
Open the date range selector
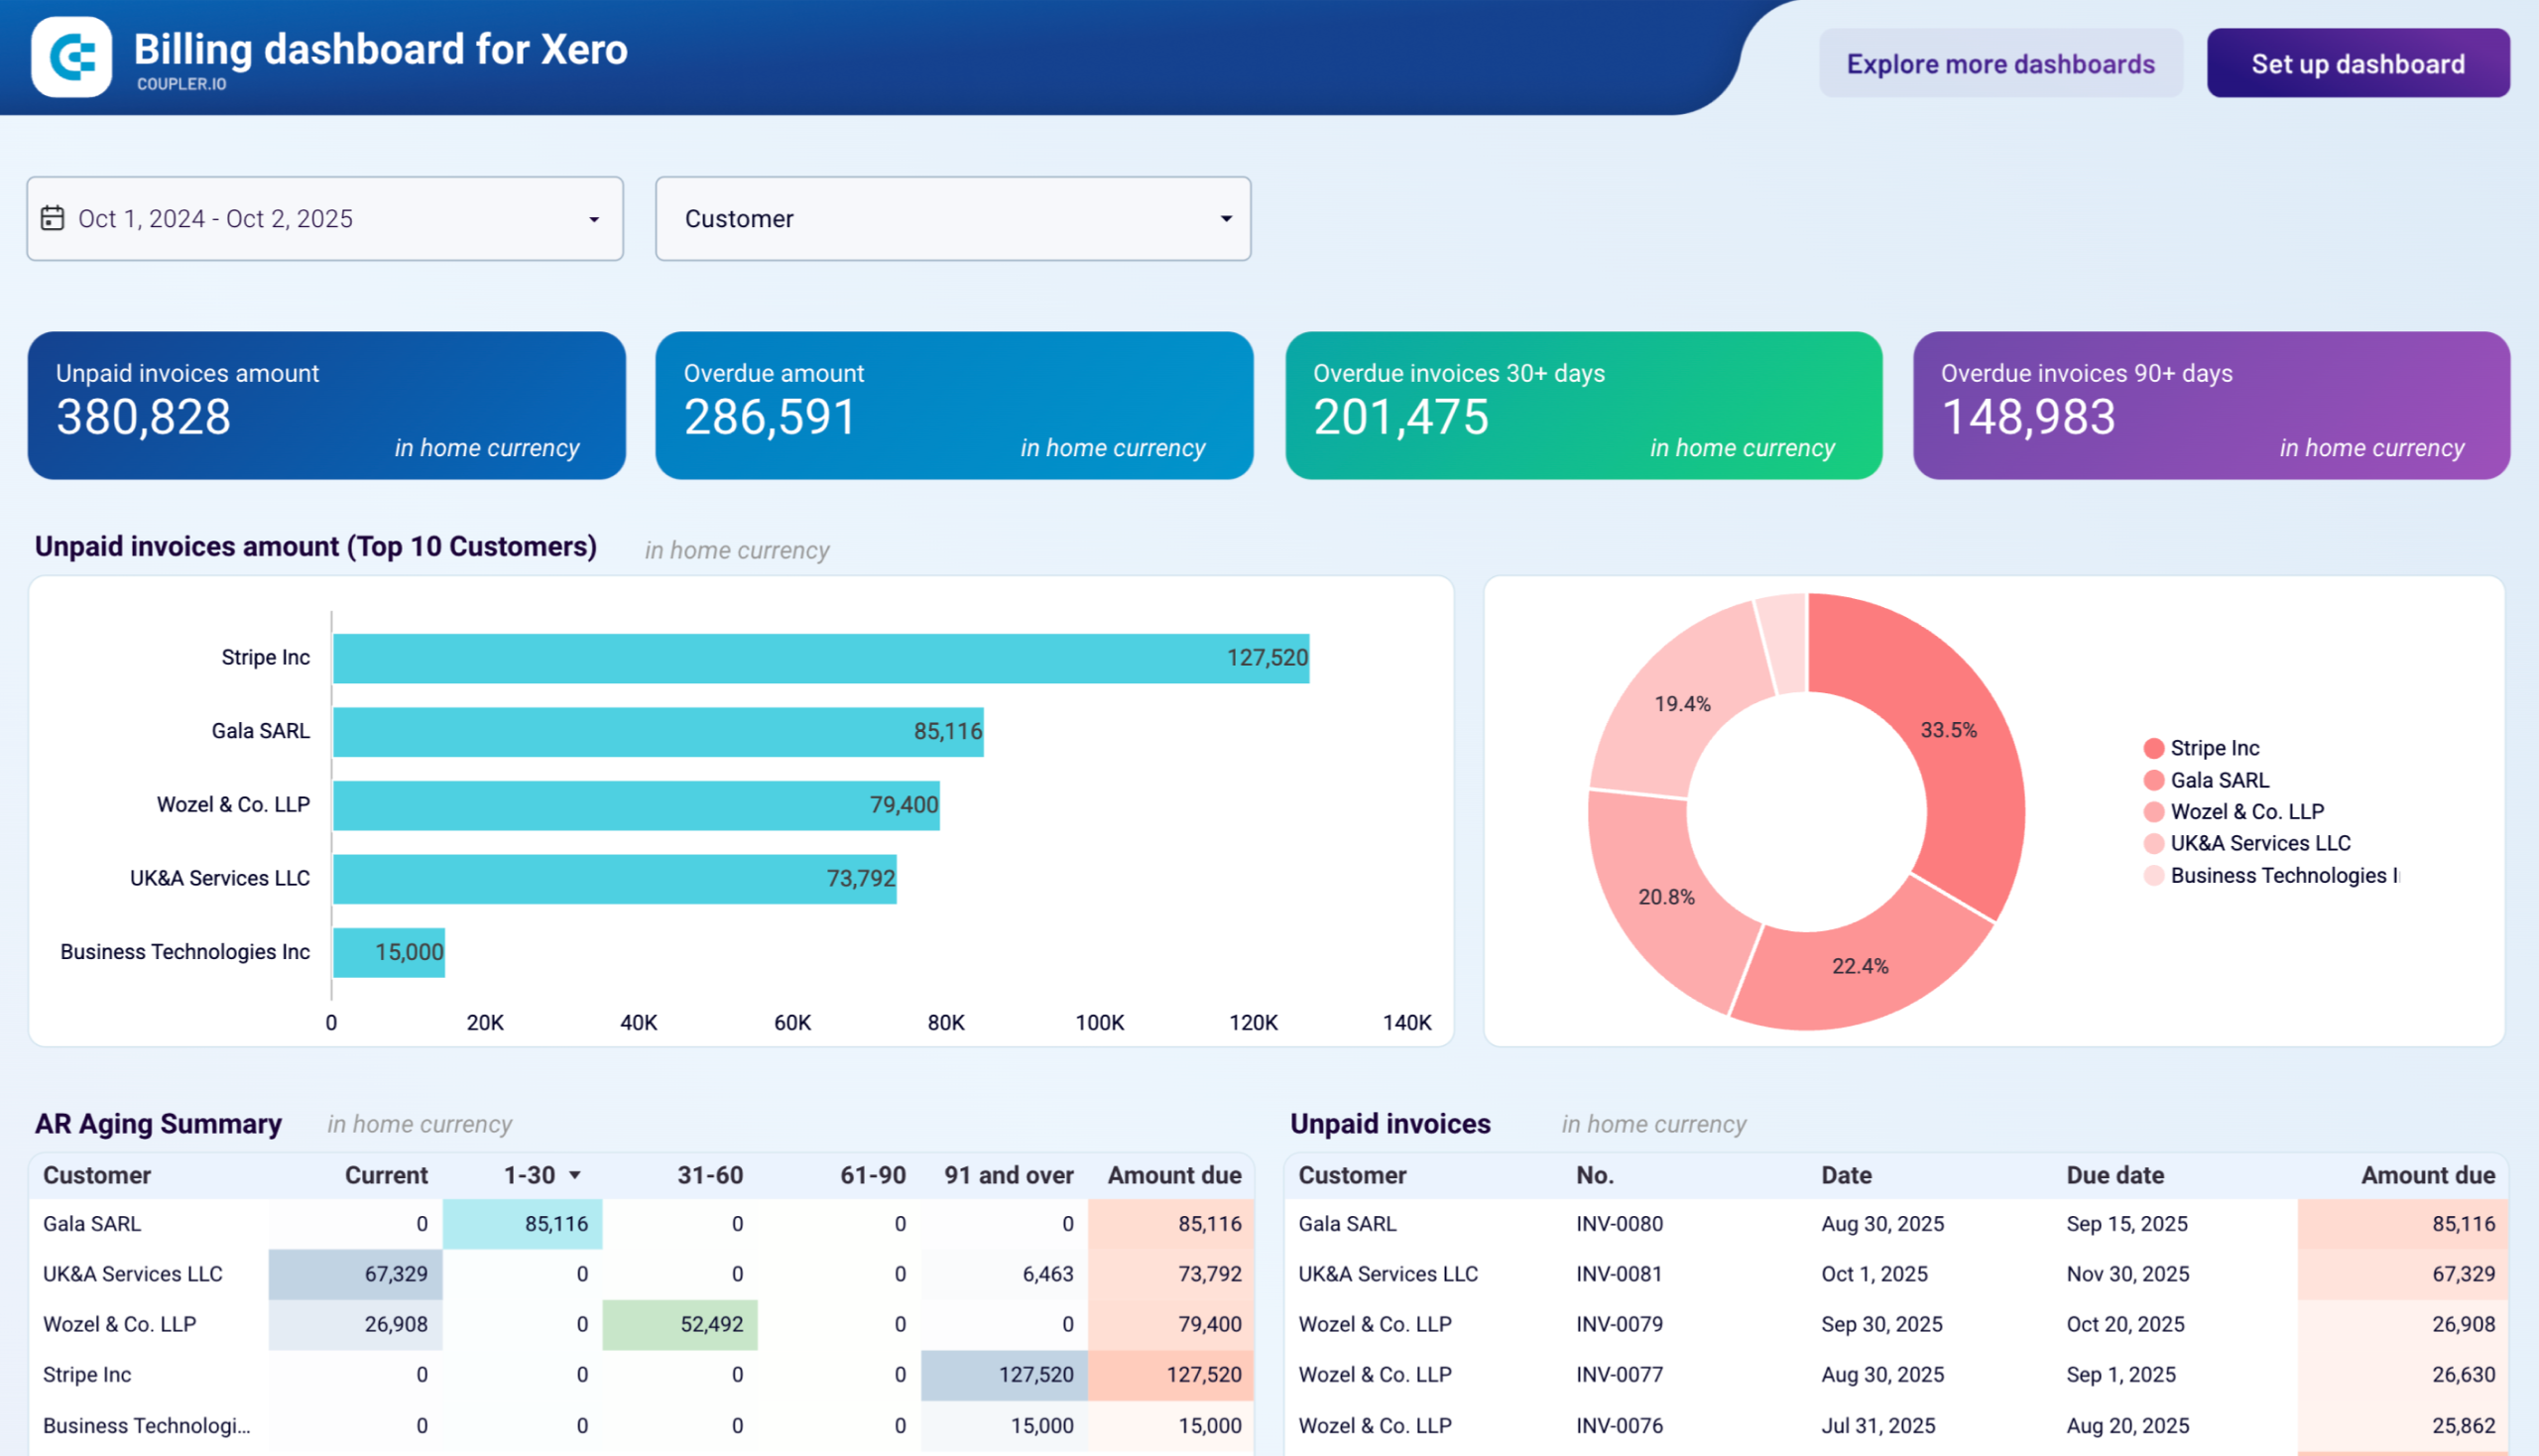(325, 218)
